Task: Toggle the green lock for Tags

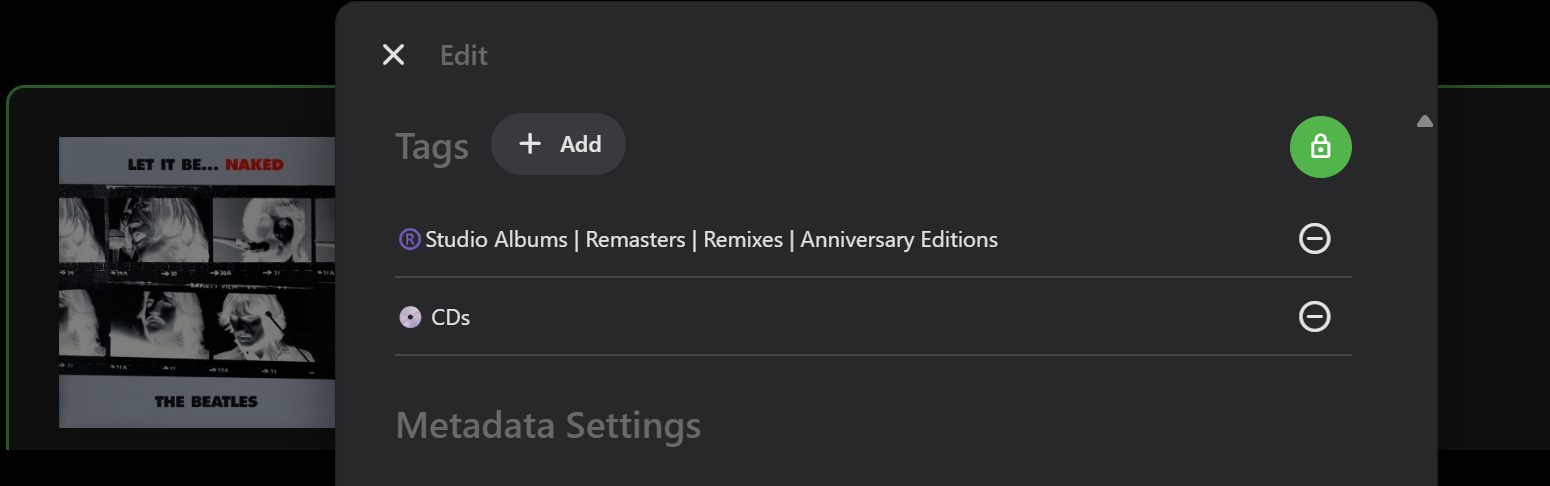Action: (x=1320, y=147)
